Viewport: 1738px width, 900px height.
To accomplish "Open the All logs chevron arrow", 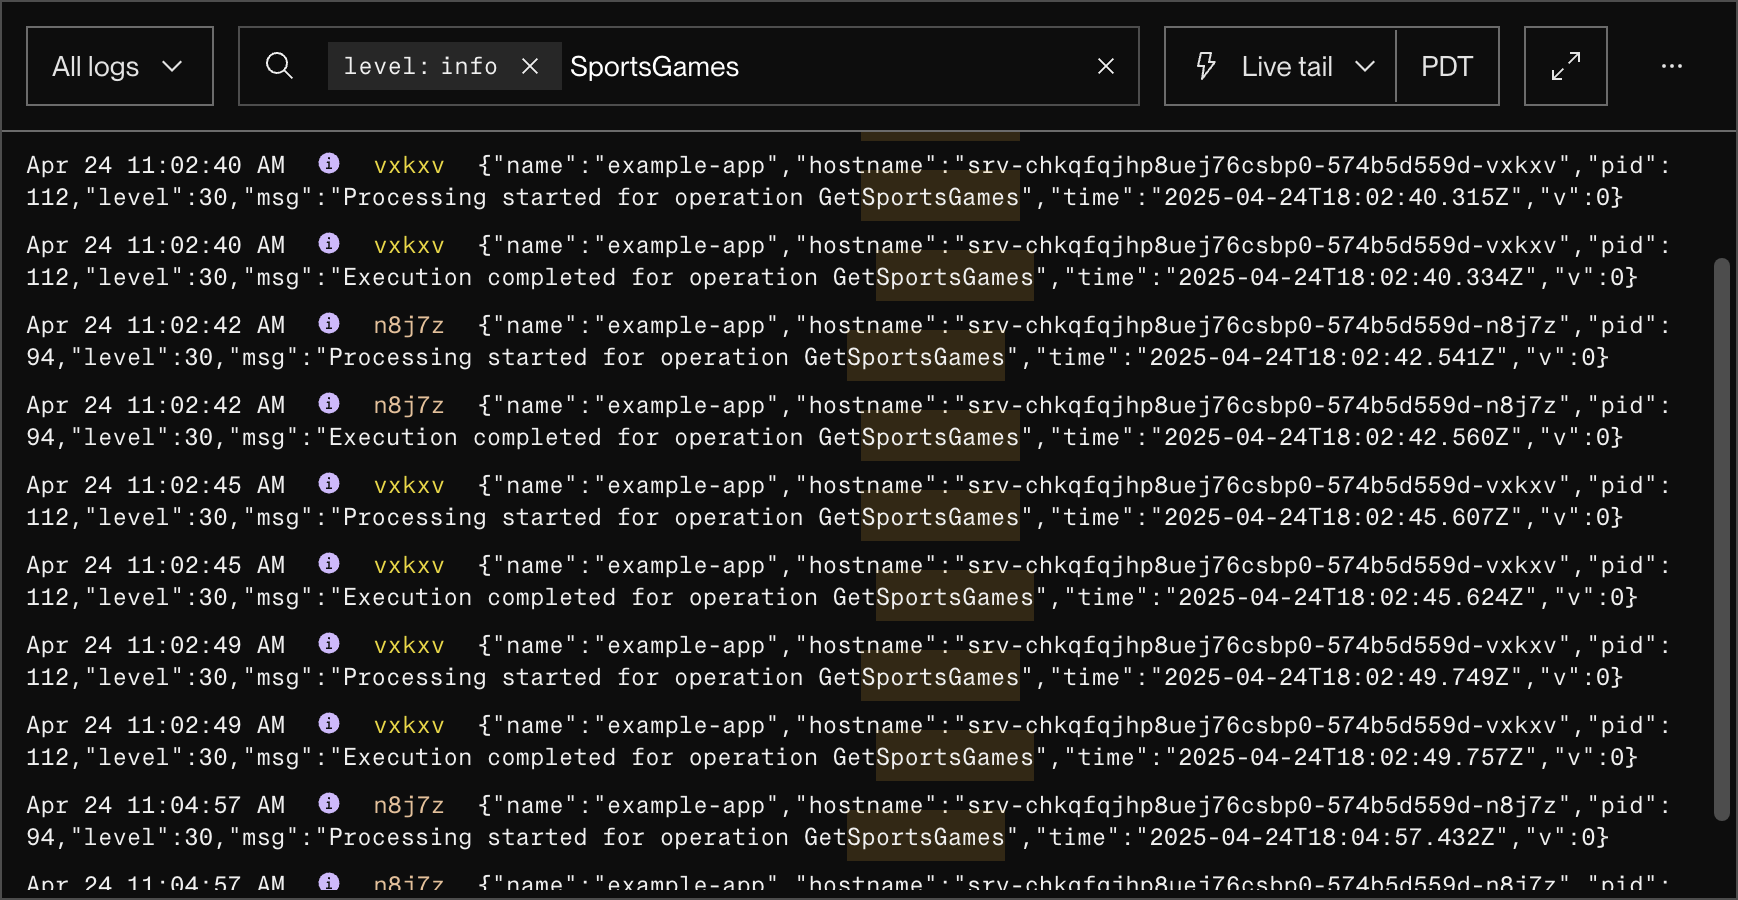I will (x=174, y=66).
